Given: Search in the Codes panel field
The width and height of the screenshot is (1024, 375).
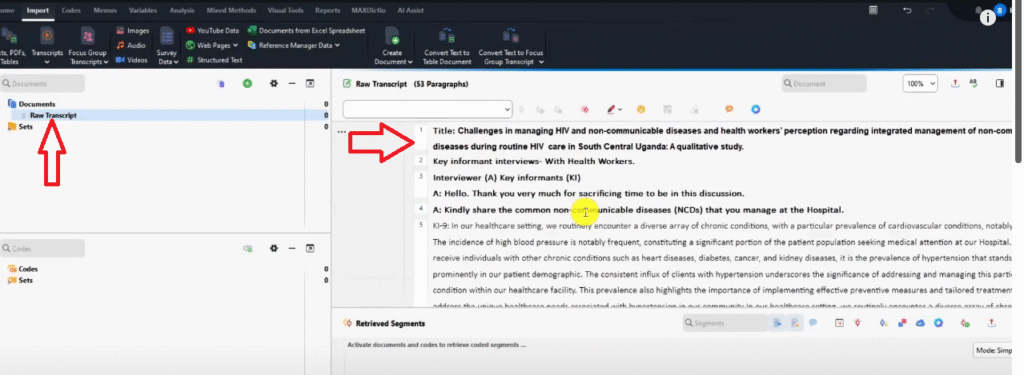Looking at the screenshot, I should coord(43,248).
